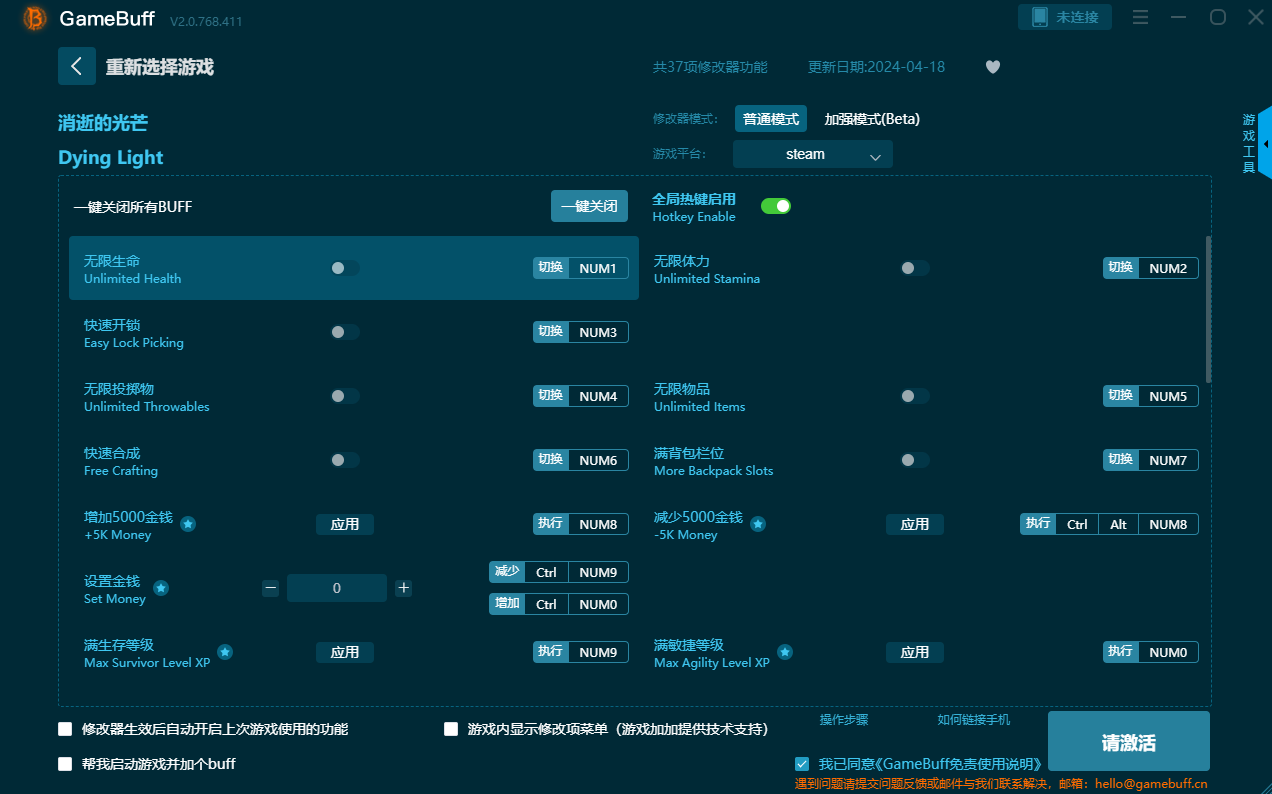Image resolution: width=1272 pixels, height=794 pixels.
Task: Click NUM9 hotkey for Max Survivor Level
Action: (x=598, y=652)
